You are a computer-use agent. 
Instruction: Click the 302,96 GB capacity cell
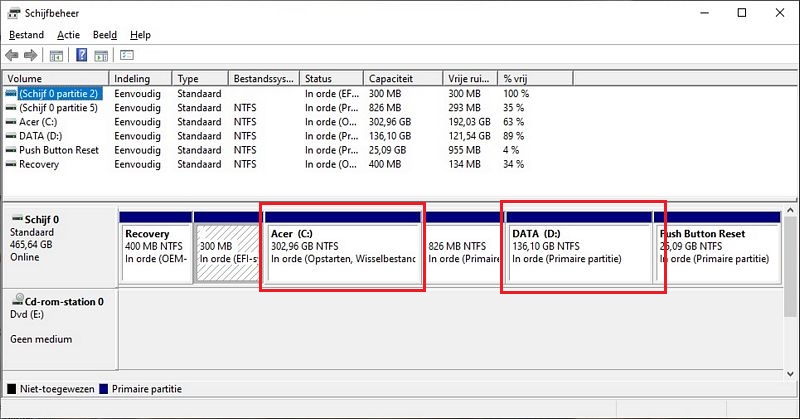click(x=390, y=122)
